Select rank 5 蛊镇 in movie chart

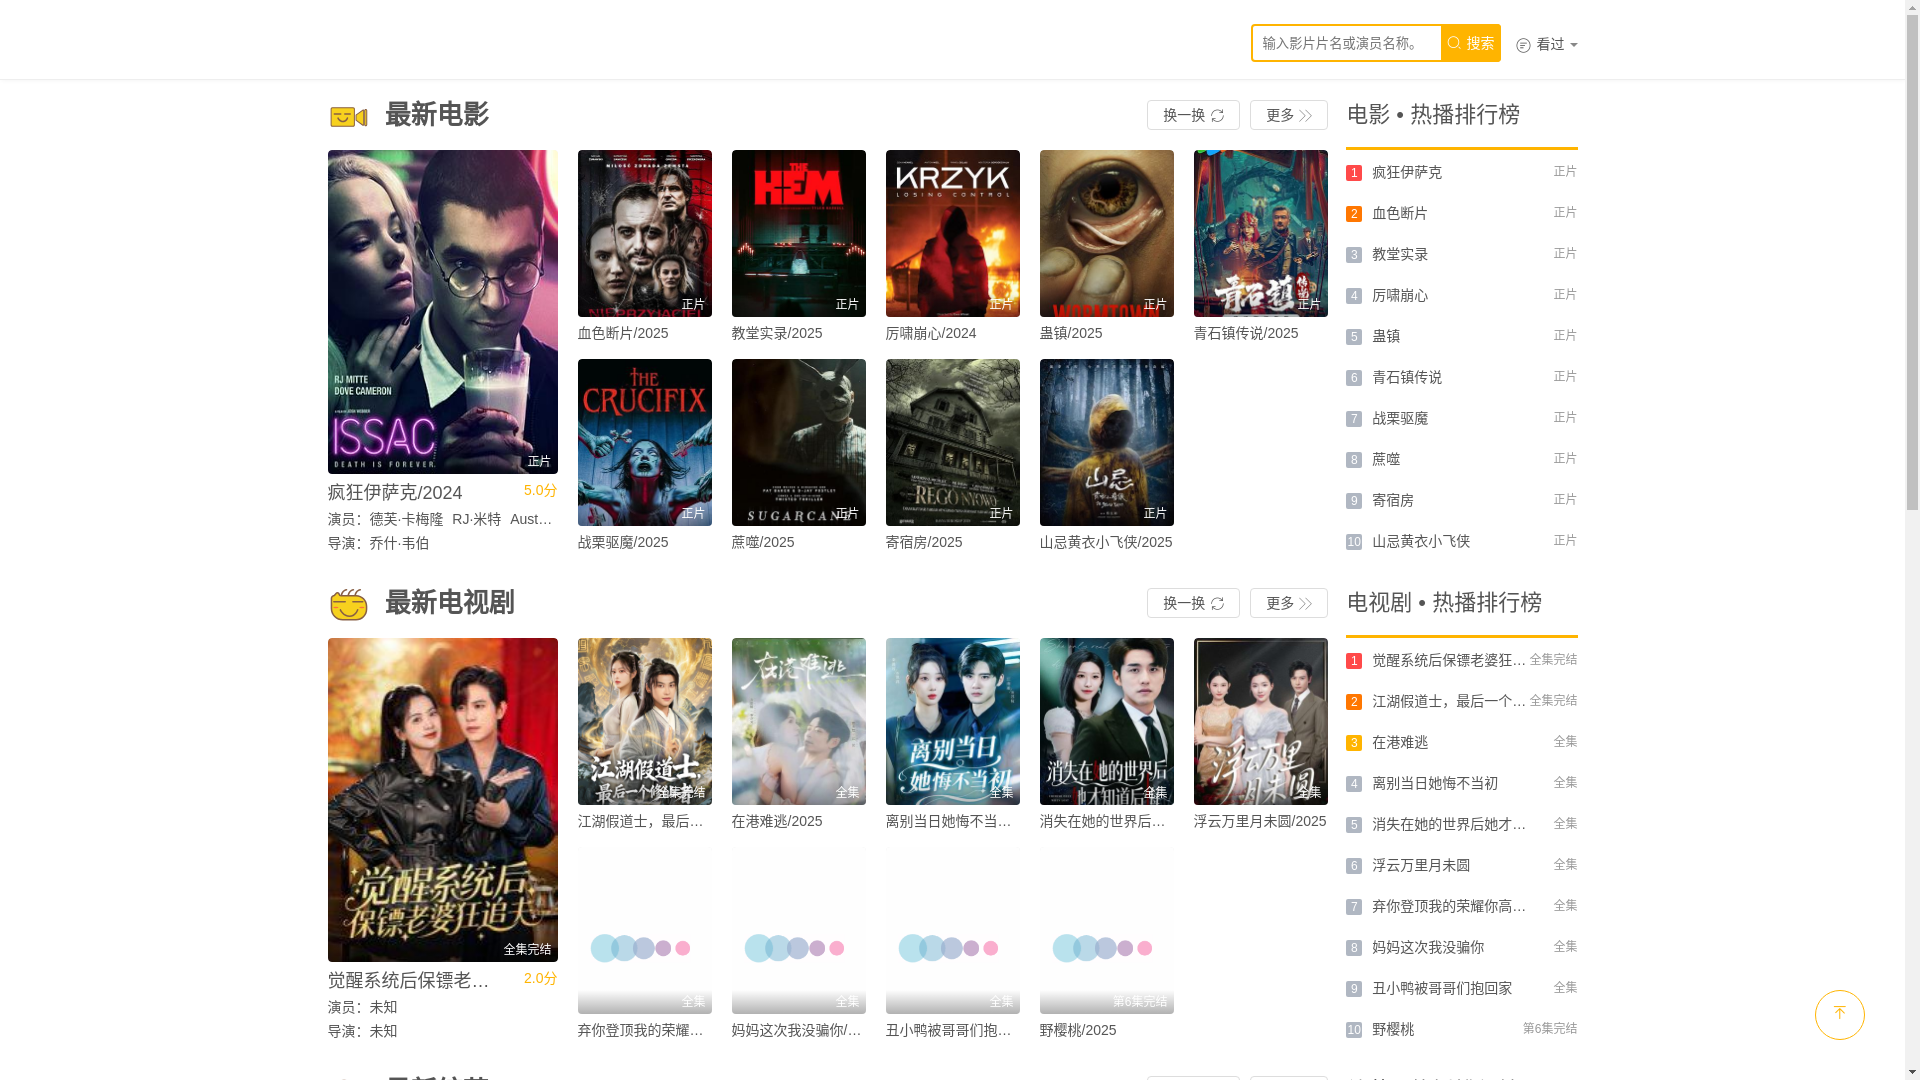(x=1462, y=336)
